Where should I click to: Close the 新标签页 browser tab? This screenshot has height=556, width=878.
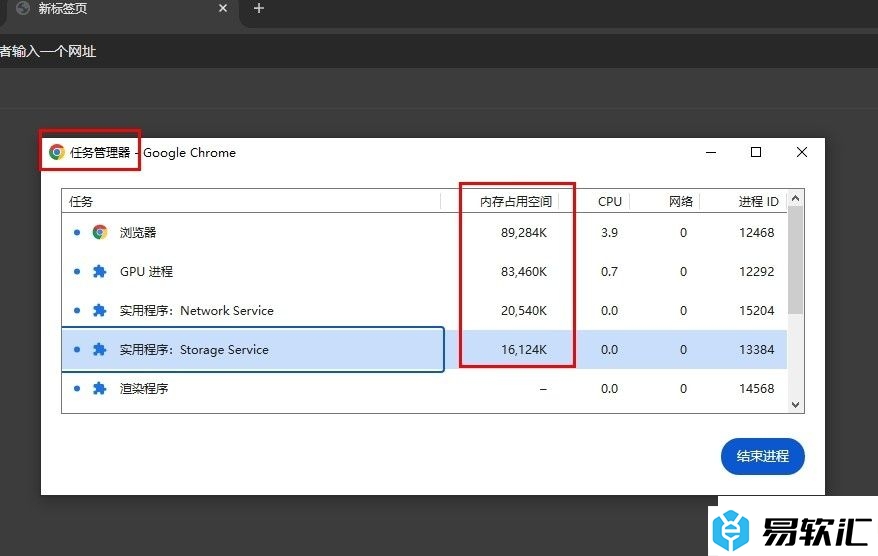point(223,8)
